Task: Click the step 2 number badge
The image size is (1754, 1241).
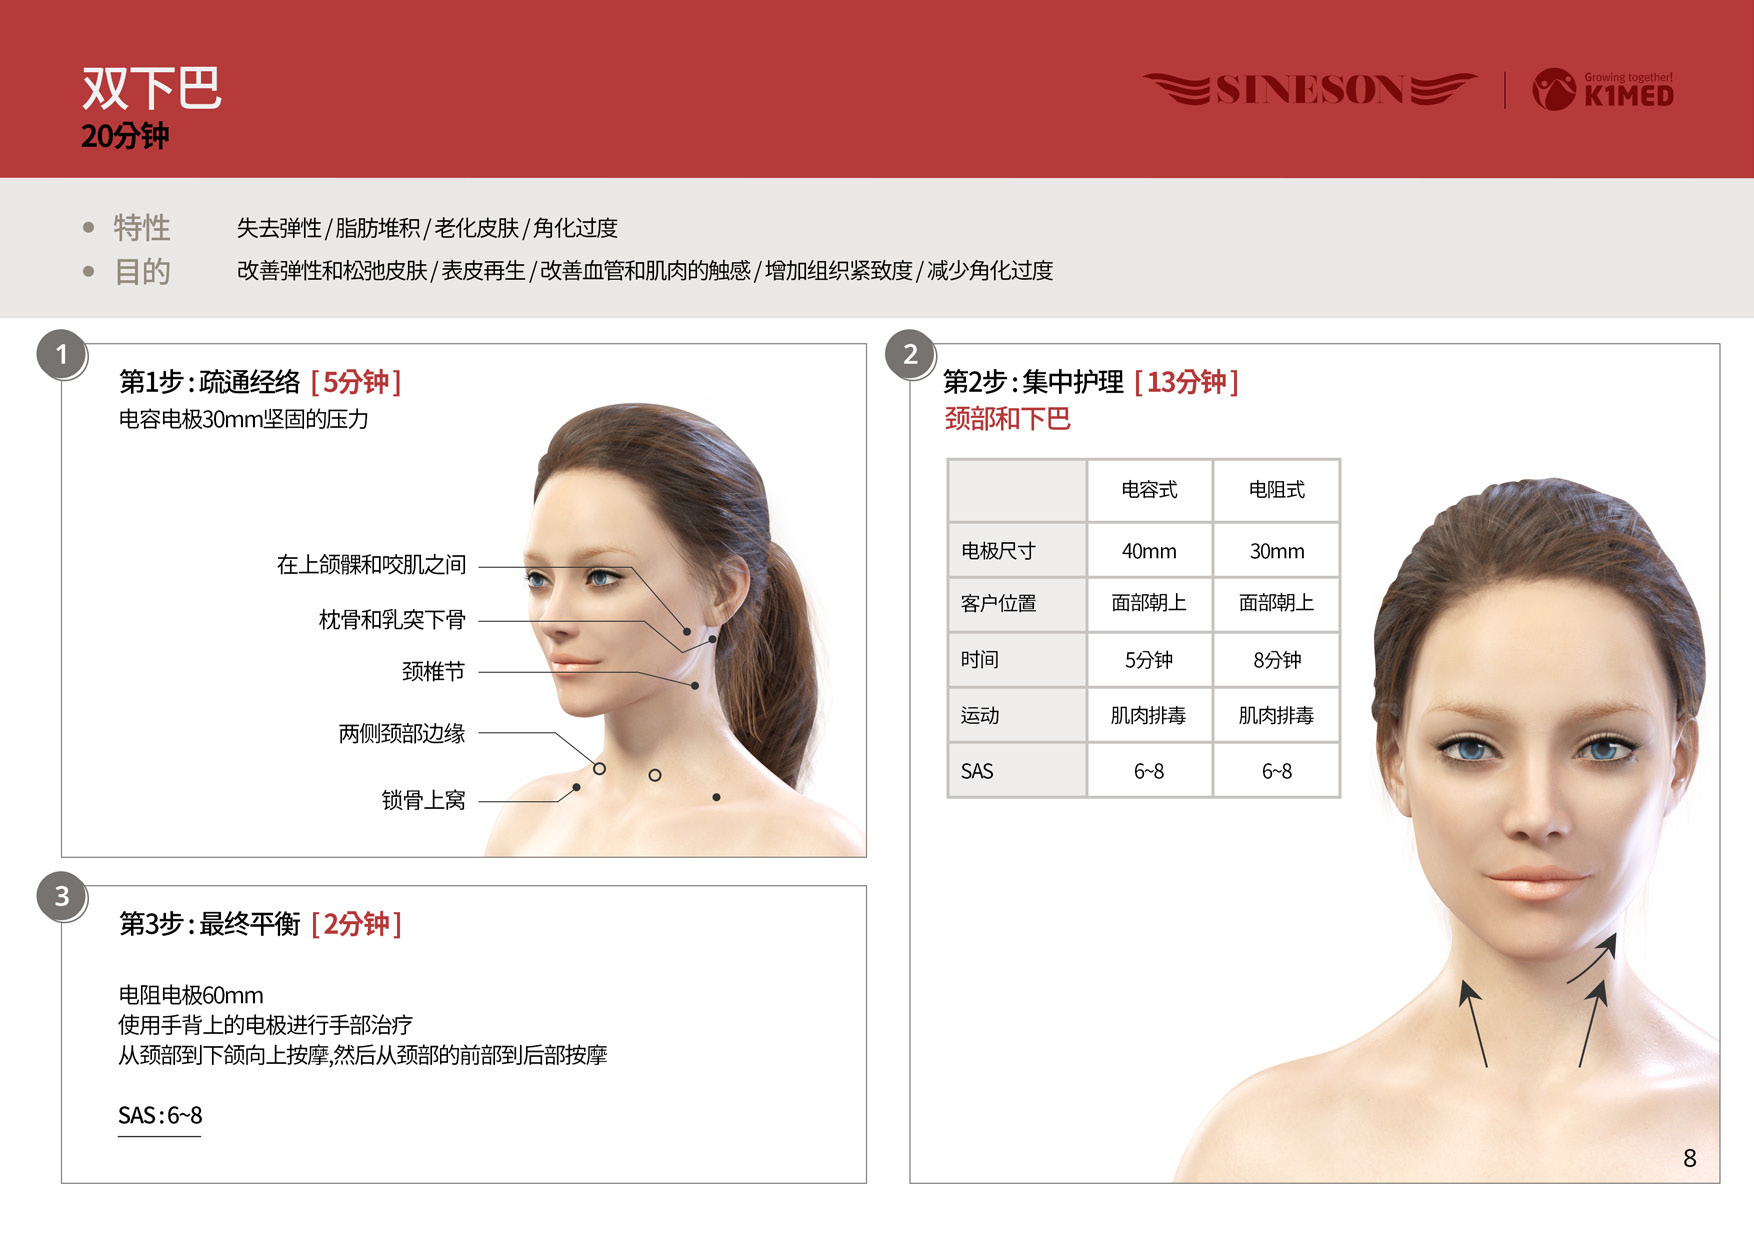Action: tap(910, 355)
